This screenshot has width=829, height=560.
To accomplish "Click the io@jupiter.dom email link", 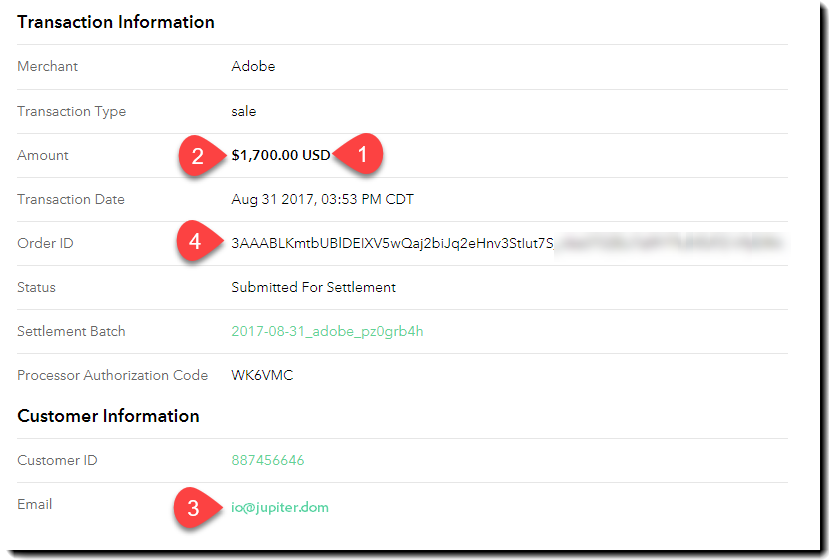I will coord(280,507).
